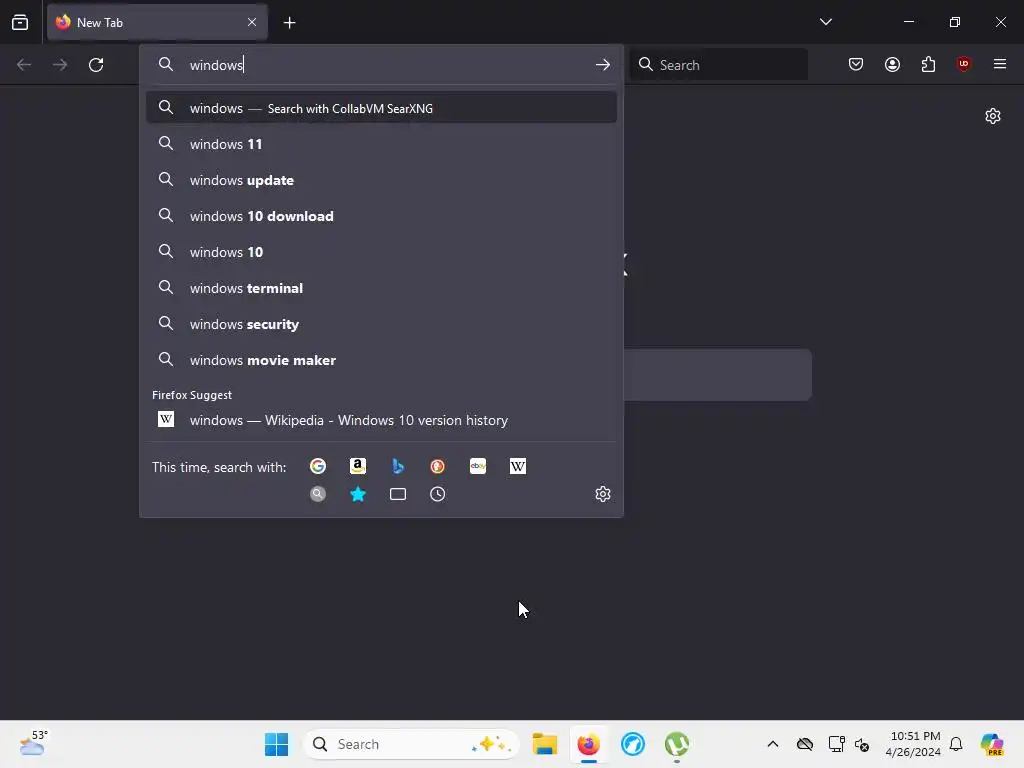This screenshot has width=1024, height=768.
Task: Reload the current page
Action: [96, 65]
